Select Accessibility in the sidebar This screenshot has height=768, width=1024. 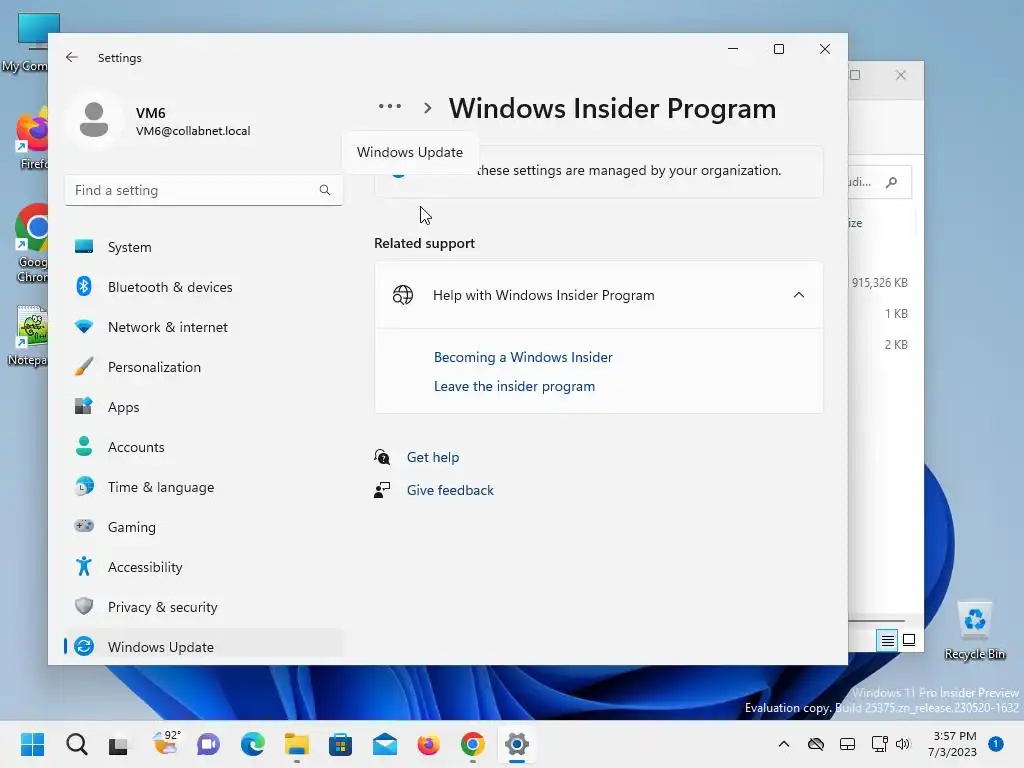click(x=203, y=567)
